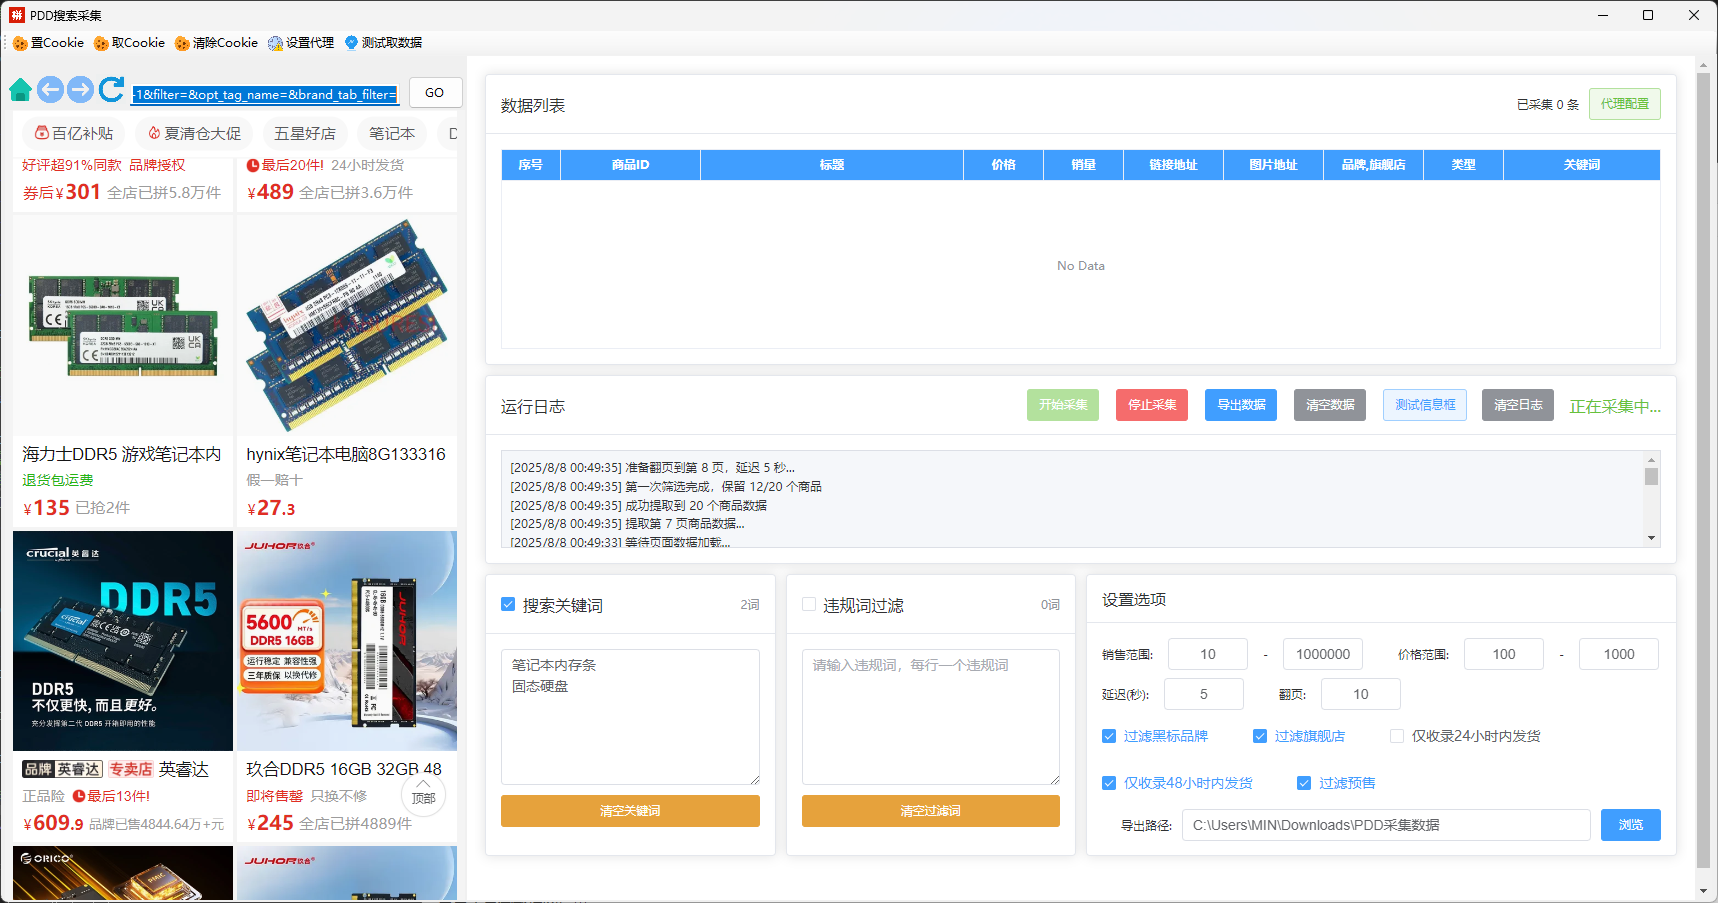This screenshot has width=1718, height=903.
Task: Open the 五星好店 tab
Action: tap(305, 134)
